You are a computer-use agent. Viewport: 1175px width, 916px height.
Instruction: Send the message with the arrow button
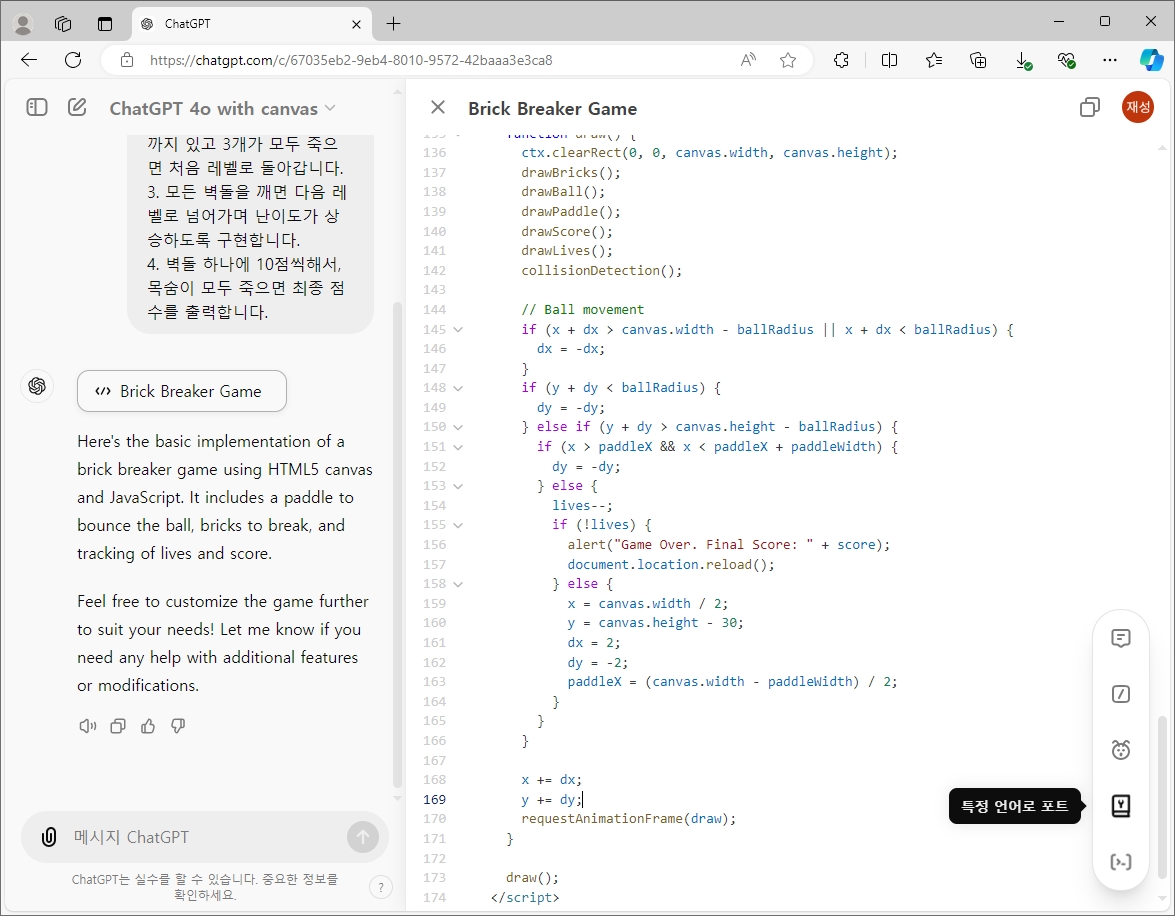tap(363, 837)
